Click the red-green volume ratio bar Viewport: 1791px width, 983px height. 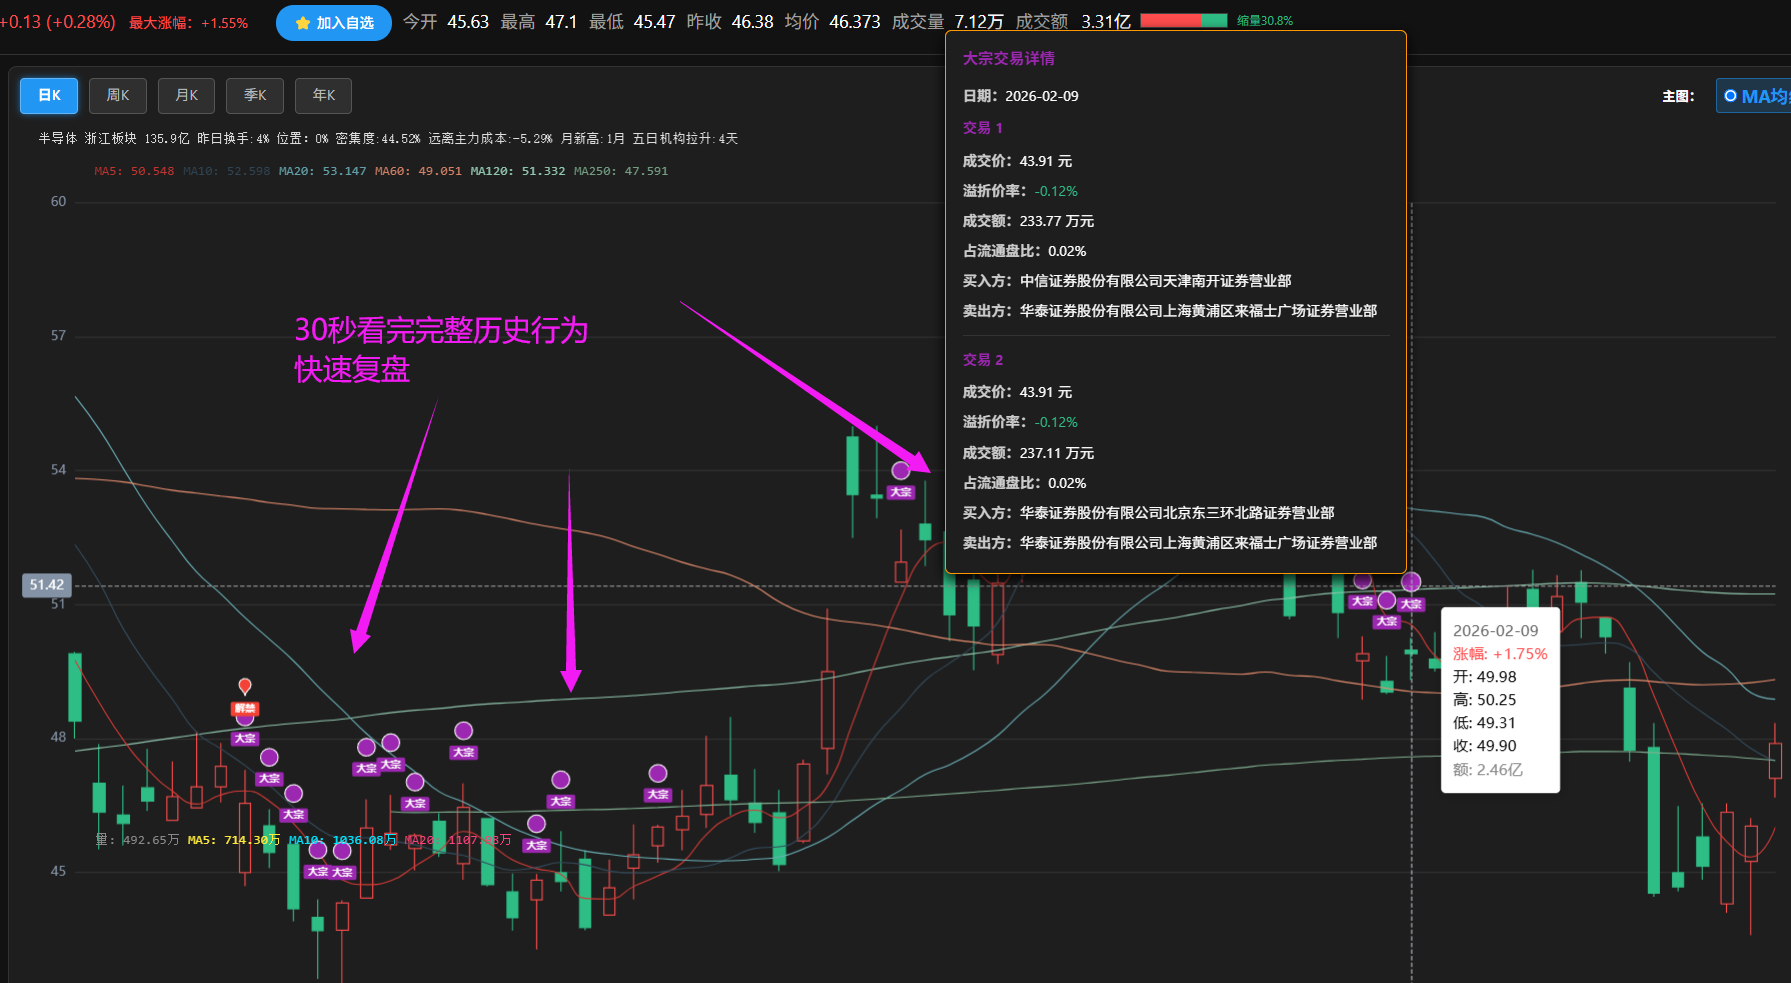[1183, 21]
